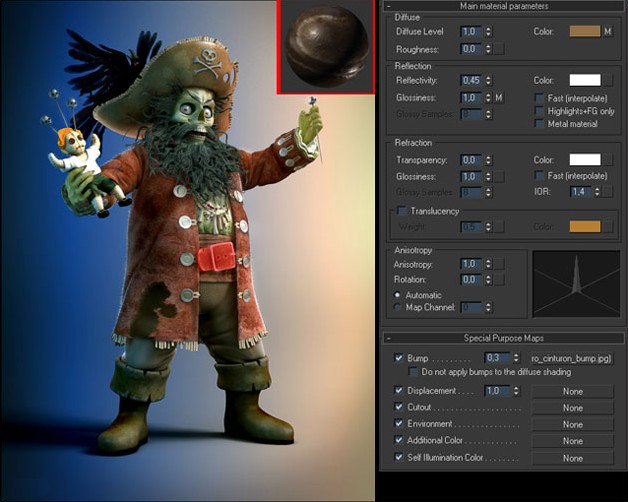This screenshot has height=502, width=628.
Task: Open the ro_cinturon_bump.jpg bump map button
Action: point(571,357)
